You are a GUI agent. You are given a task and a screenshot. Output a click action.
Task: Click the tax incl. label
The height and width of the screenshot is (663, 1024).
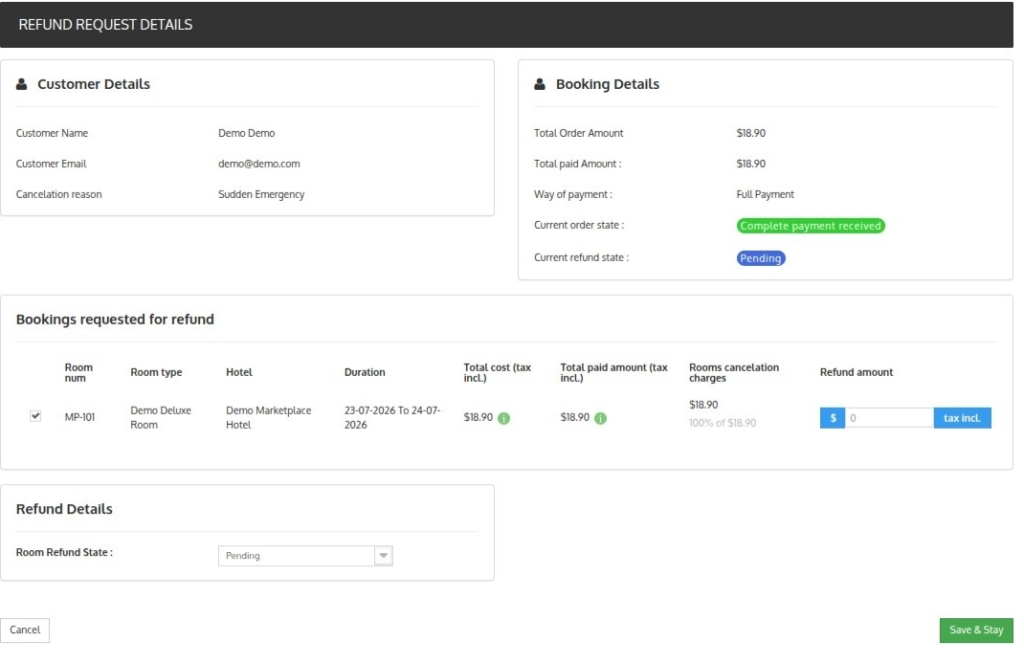(963, 418)
